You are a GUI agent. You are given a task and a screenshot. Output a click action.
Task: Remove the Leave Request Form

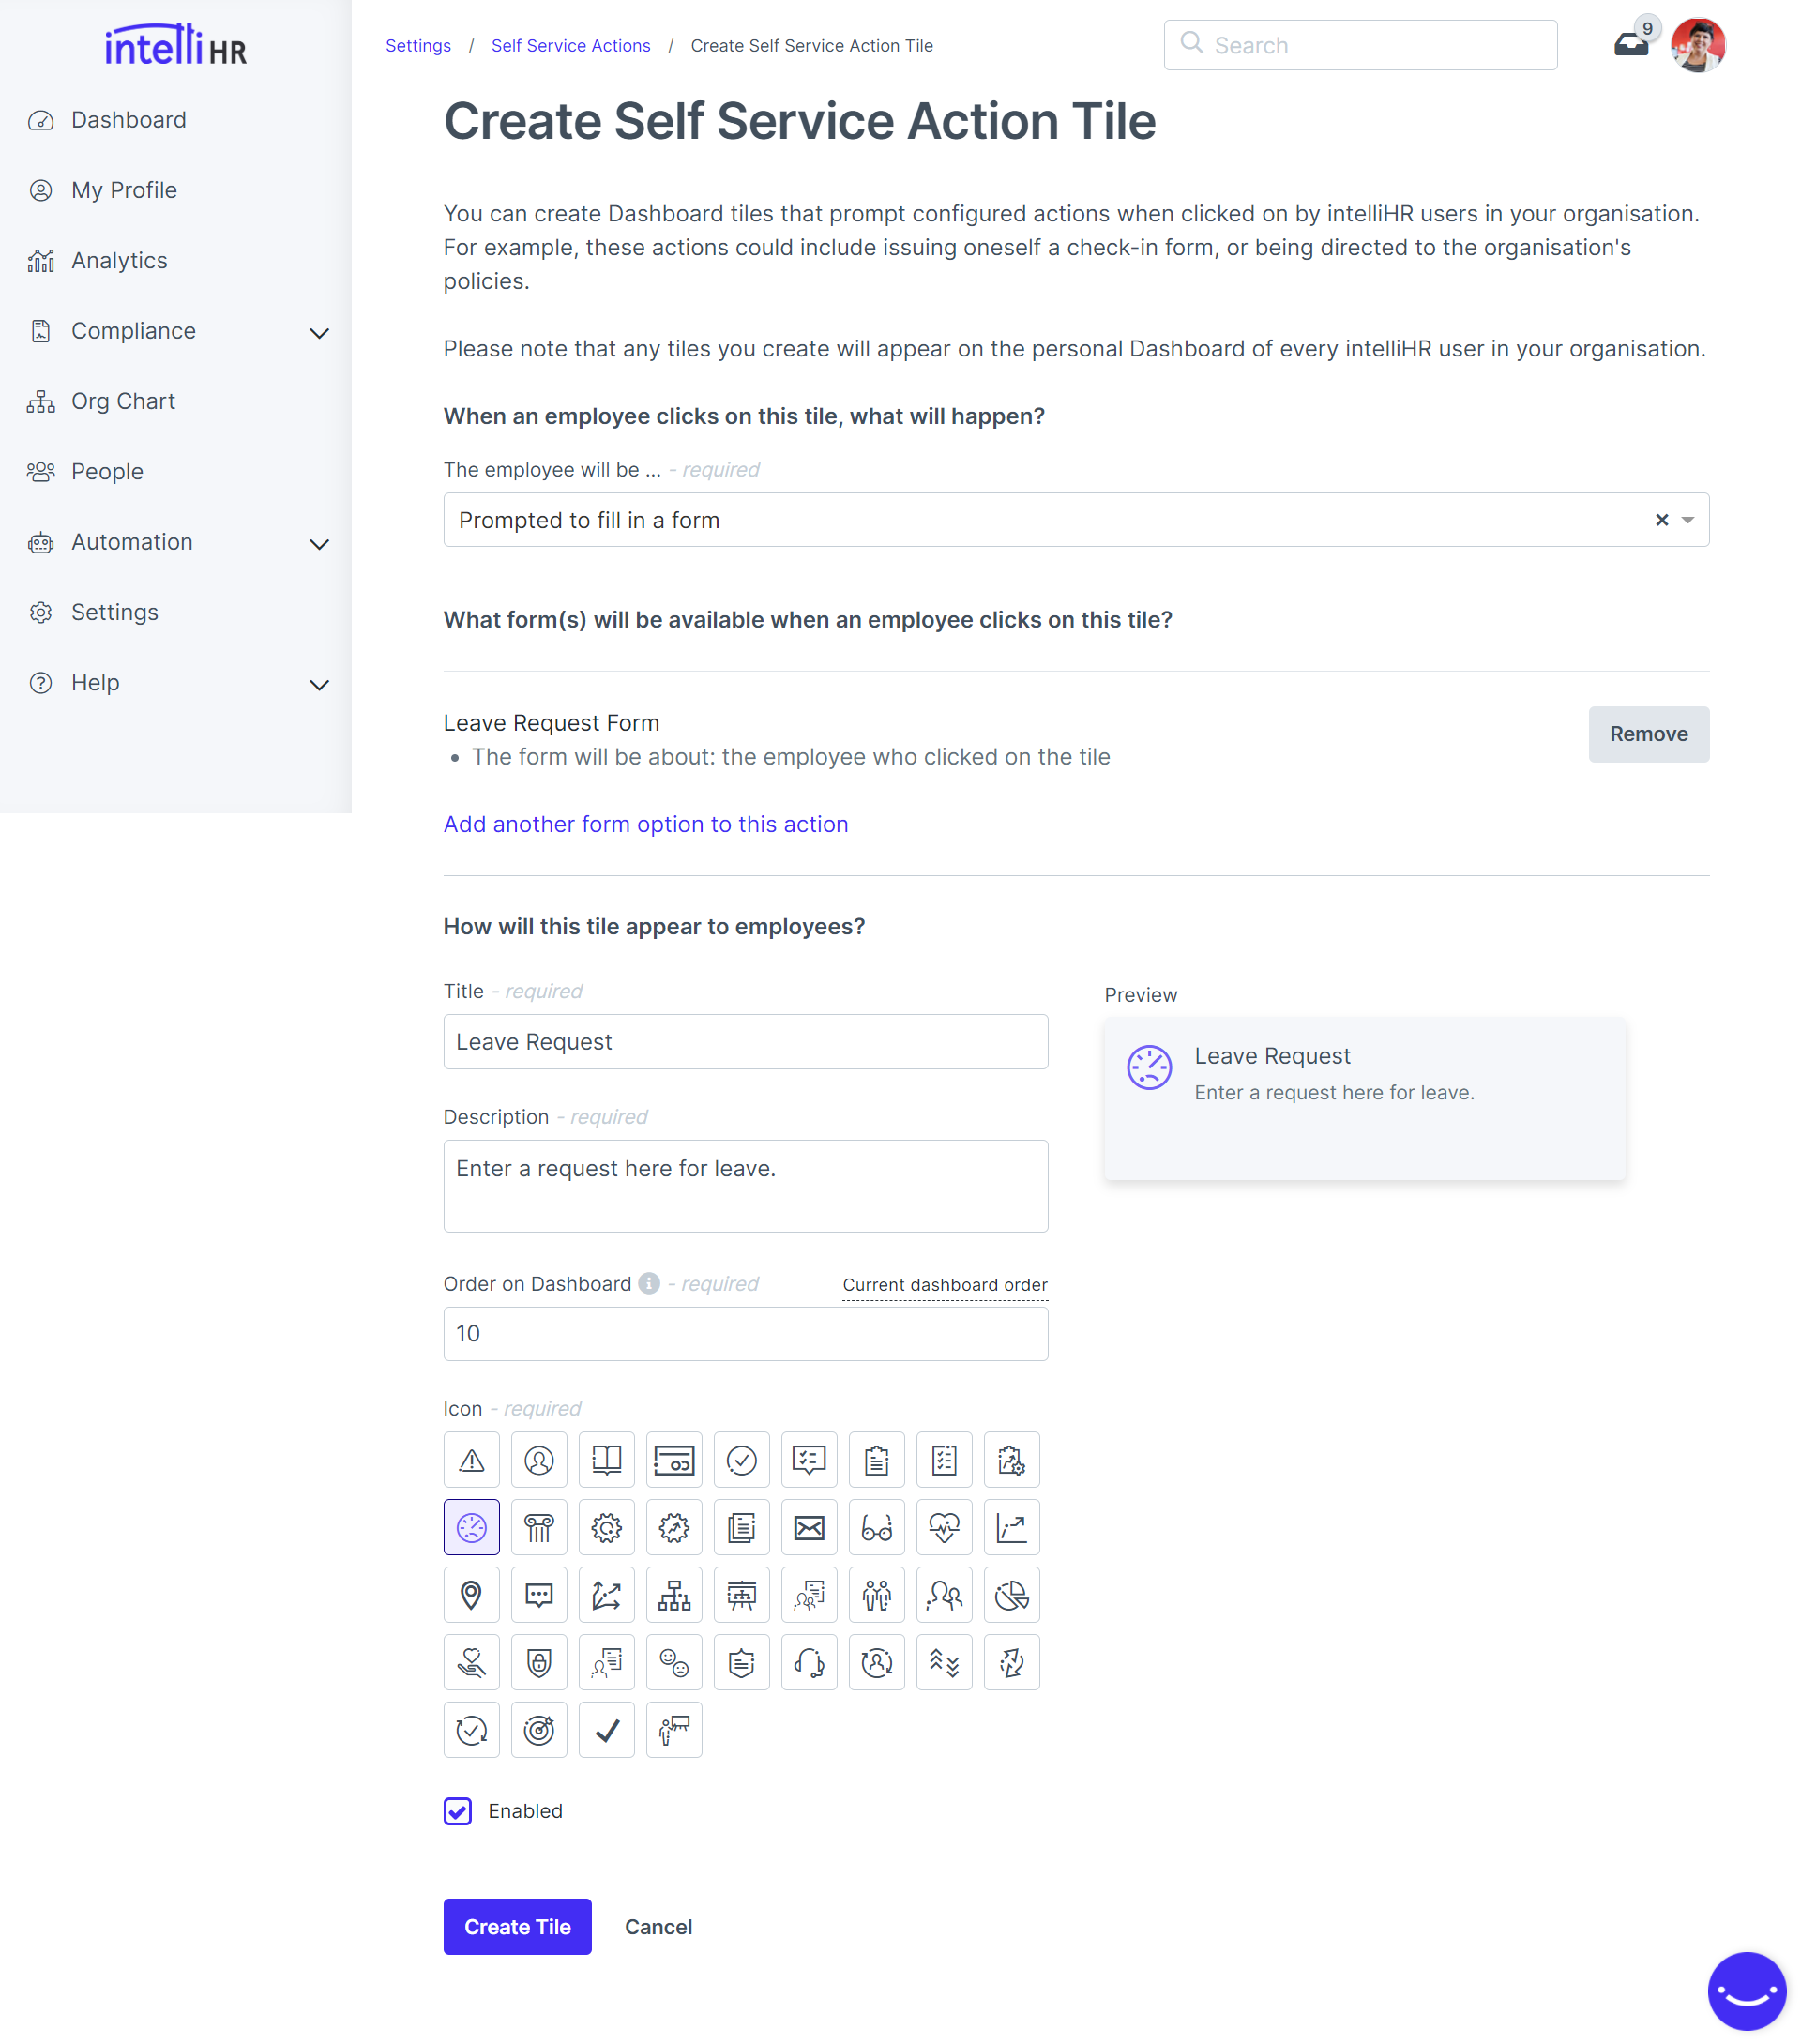click(x=1648, y=734)
